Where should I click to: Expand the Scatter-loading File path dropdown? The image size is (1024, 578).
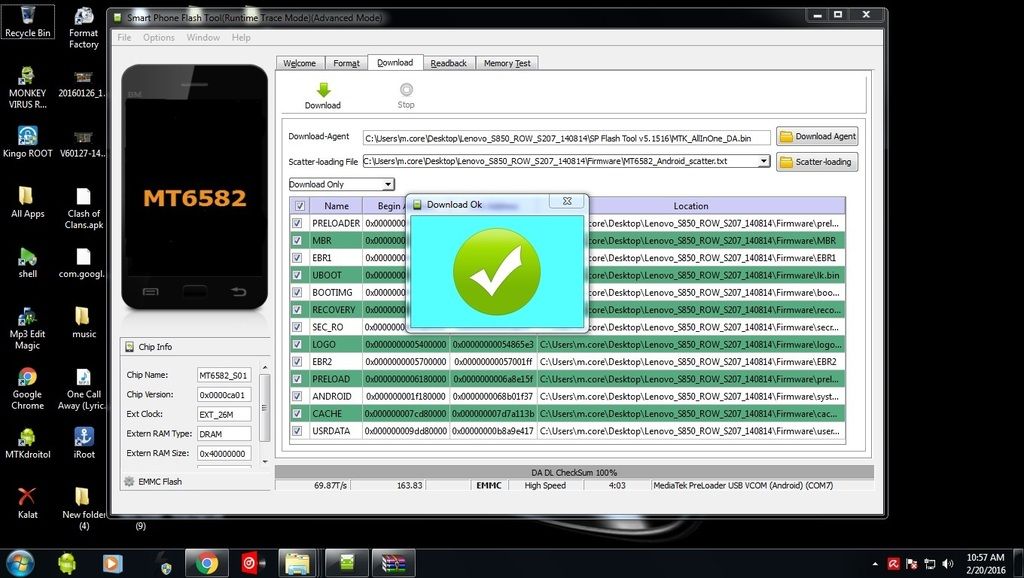764,161
